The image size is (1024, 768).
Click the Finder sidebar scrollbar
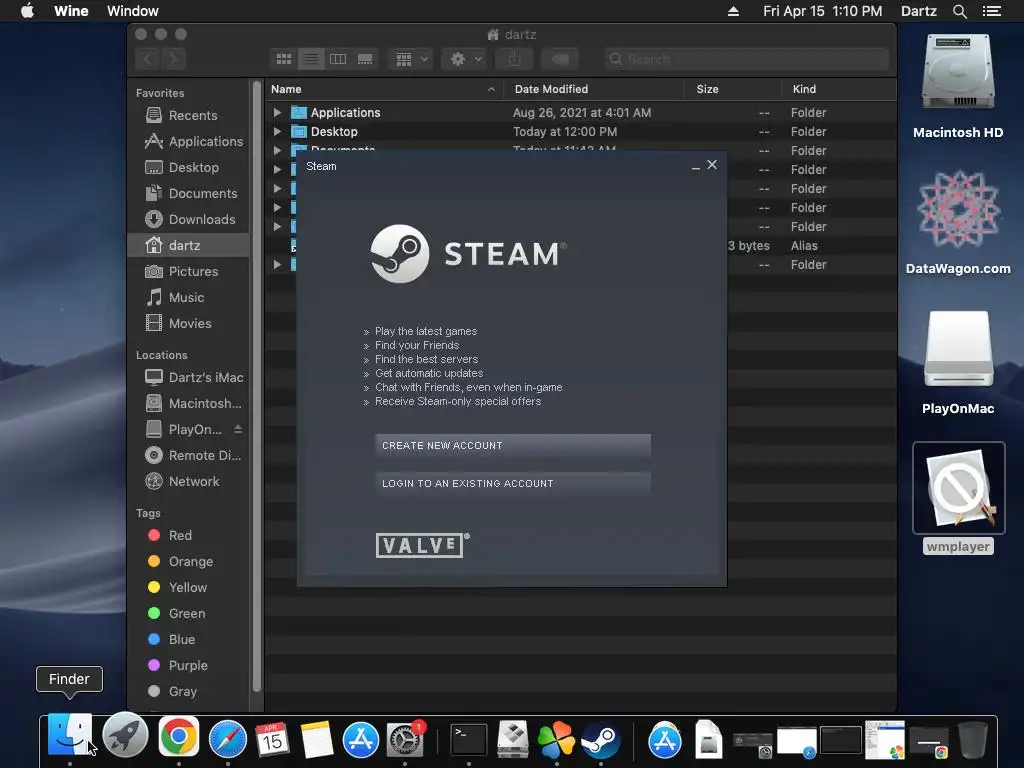pyautogui.click(x=257, y=385)
